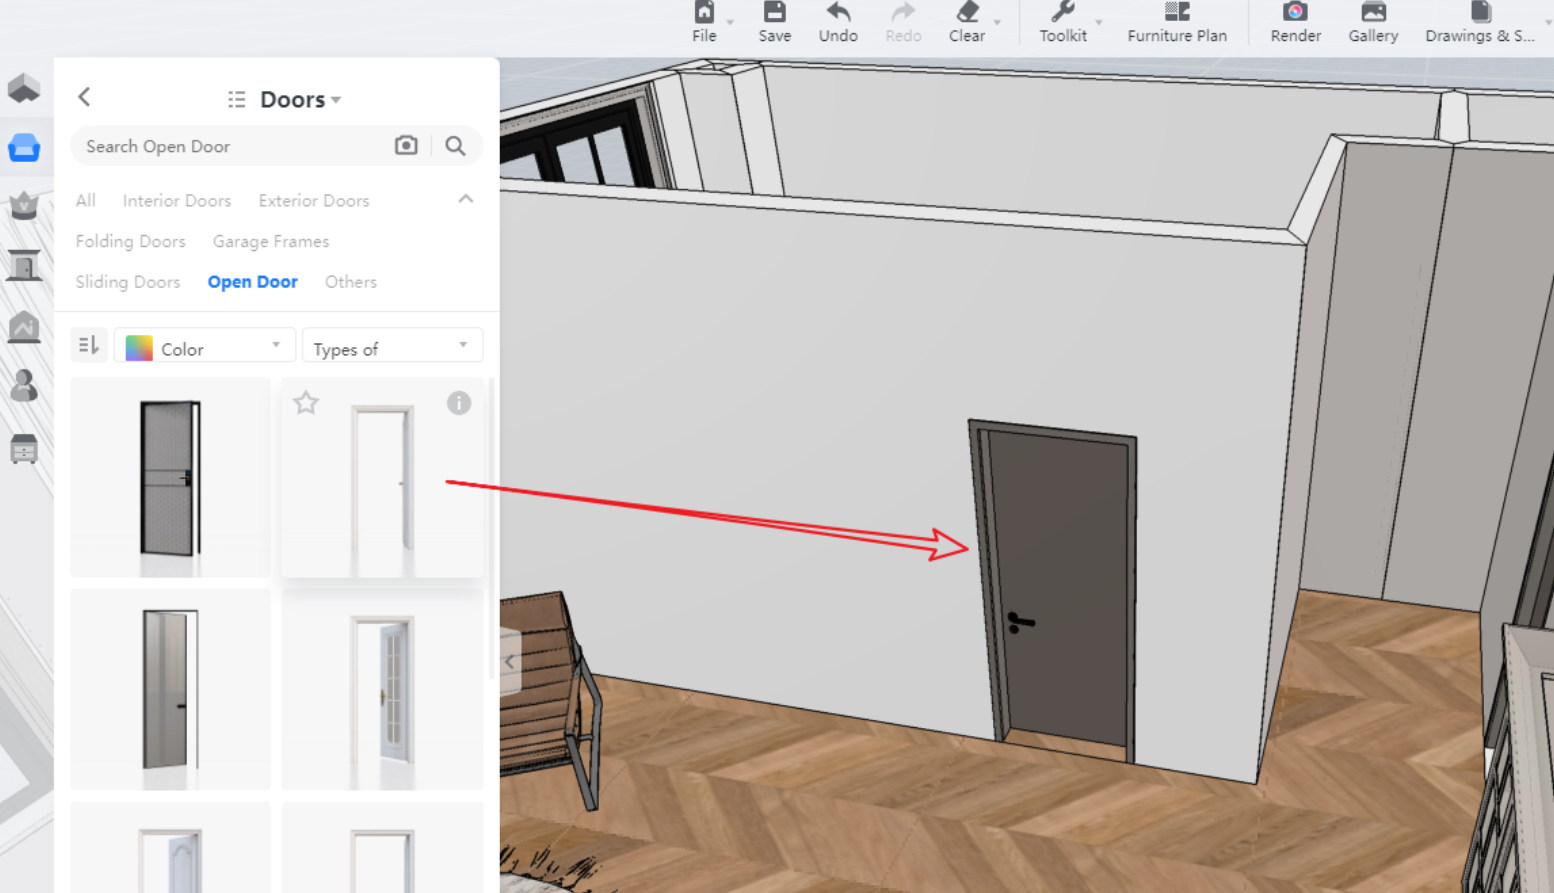Select the Sliding Doors category

(x=128, y=282)
